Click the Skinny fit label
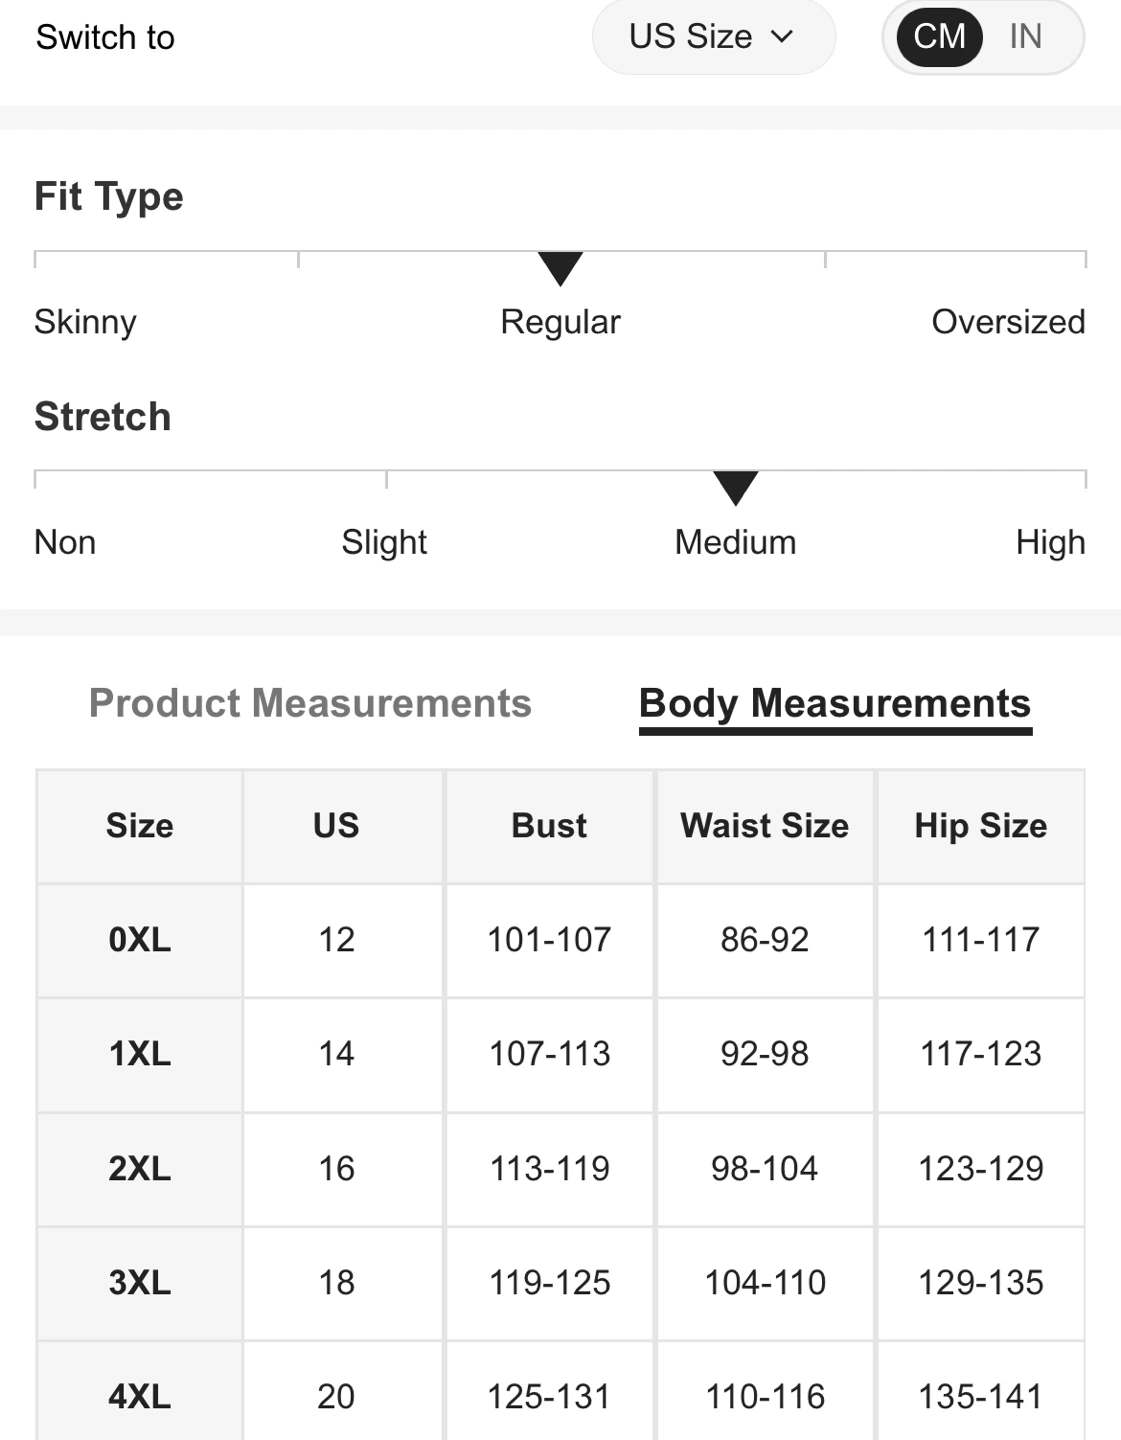1121x1440 pixels. (85, 322)
